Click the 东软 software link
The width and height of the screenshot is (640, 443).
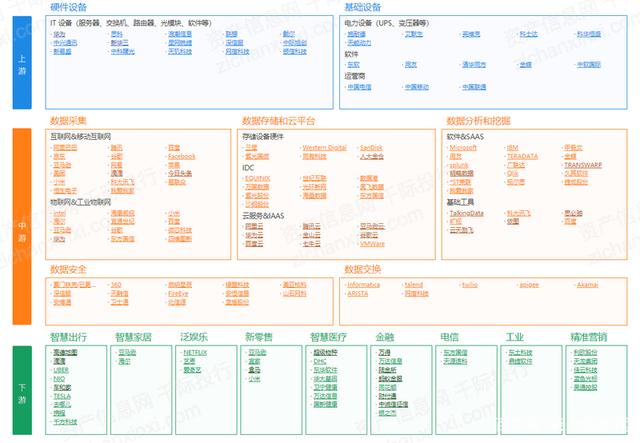(x=353, y=65)
